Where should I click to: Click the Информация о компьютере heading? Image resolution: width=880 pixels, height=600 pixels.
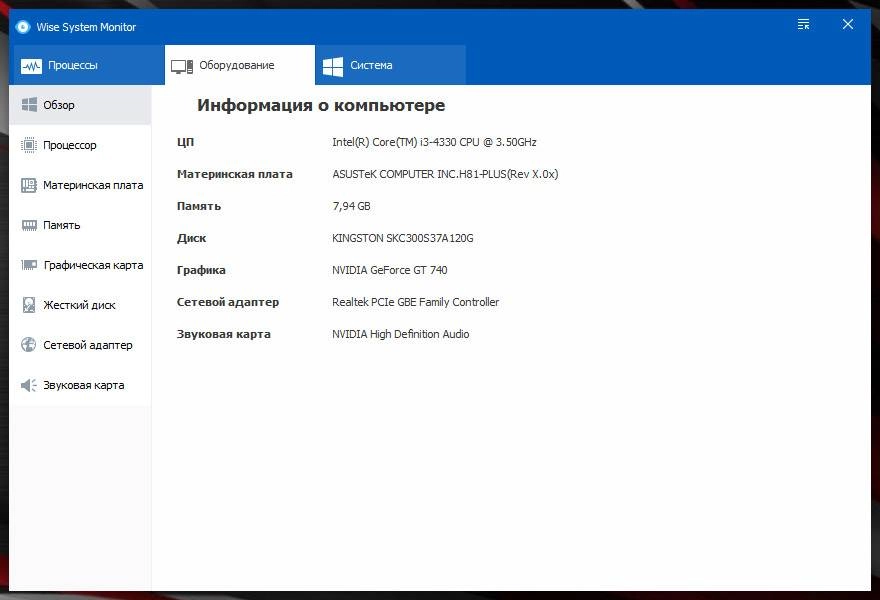coord(321,105)
